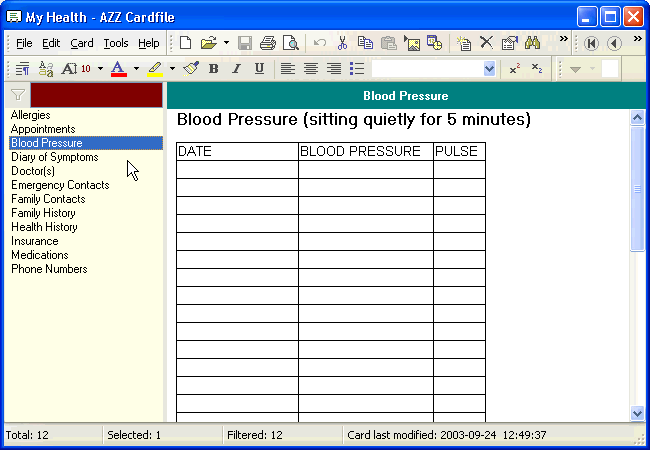
Task: Toggle superscript formatting
Action: pyautogui.click(x=514, y=68)
